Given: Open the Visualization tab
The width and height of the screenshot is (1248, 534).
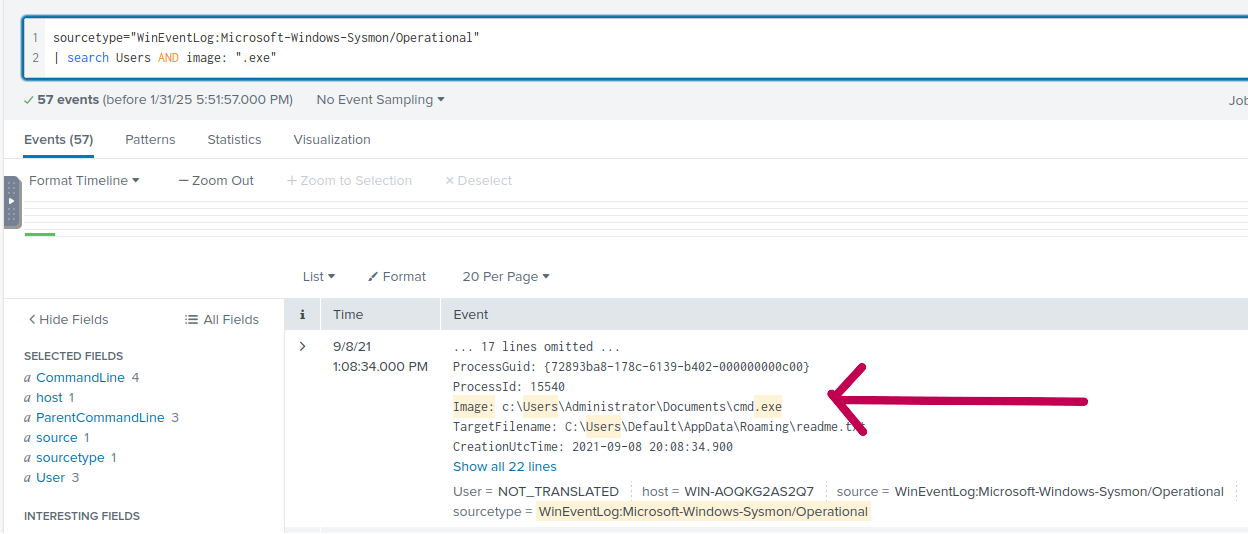Looking at the screenshot, I should (x=332, y=140).
